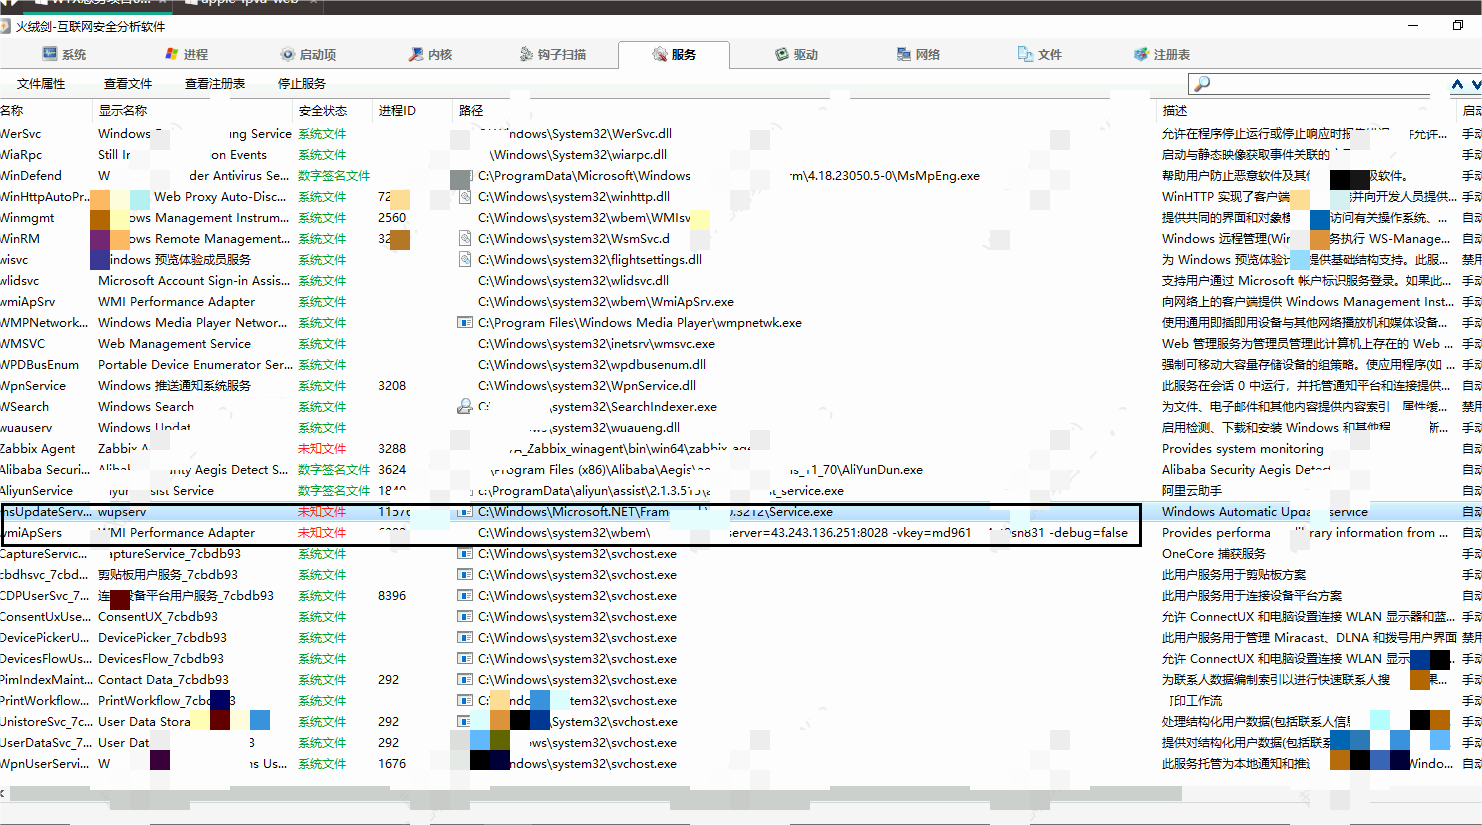Click 未知文件 status for Zabbix Agent
Image resolution: width=1482 pixels, height=825 pixels.
point(322,449)
